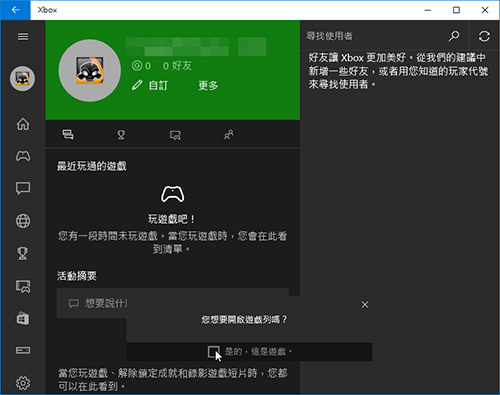The width and height of the screenshot is (500, 395).
Task: Open My Games controller icon in the sidebar
Action: [x=23, y=156]
